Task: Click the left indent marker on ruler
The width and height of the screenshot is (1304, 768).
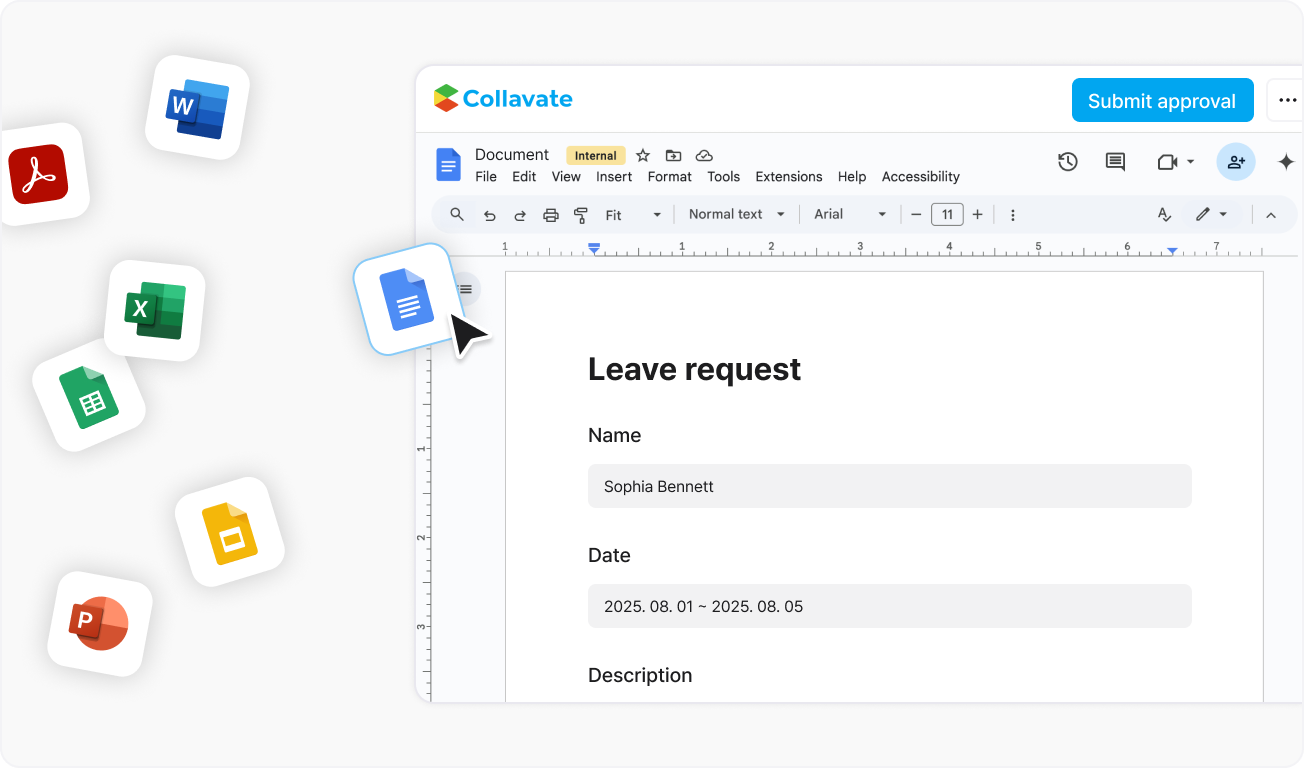Action: pyautogui.click(x=594, y=247)
